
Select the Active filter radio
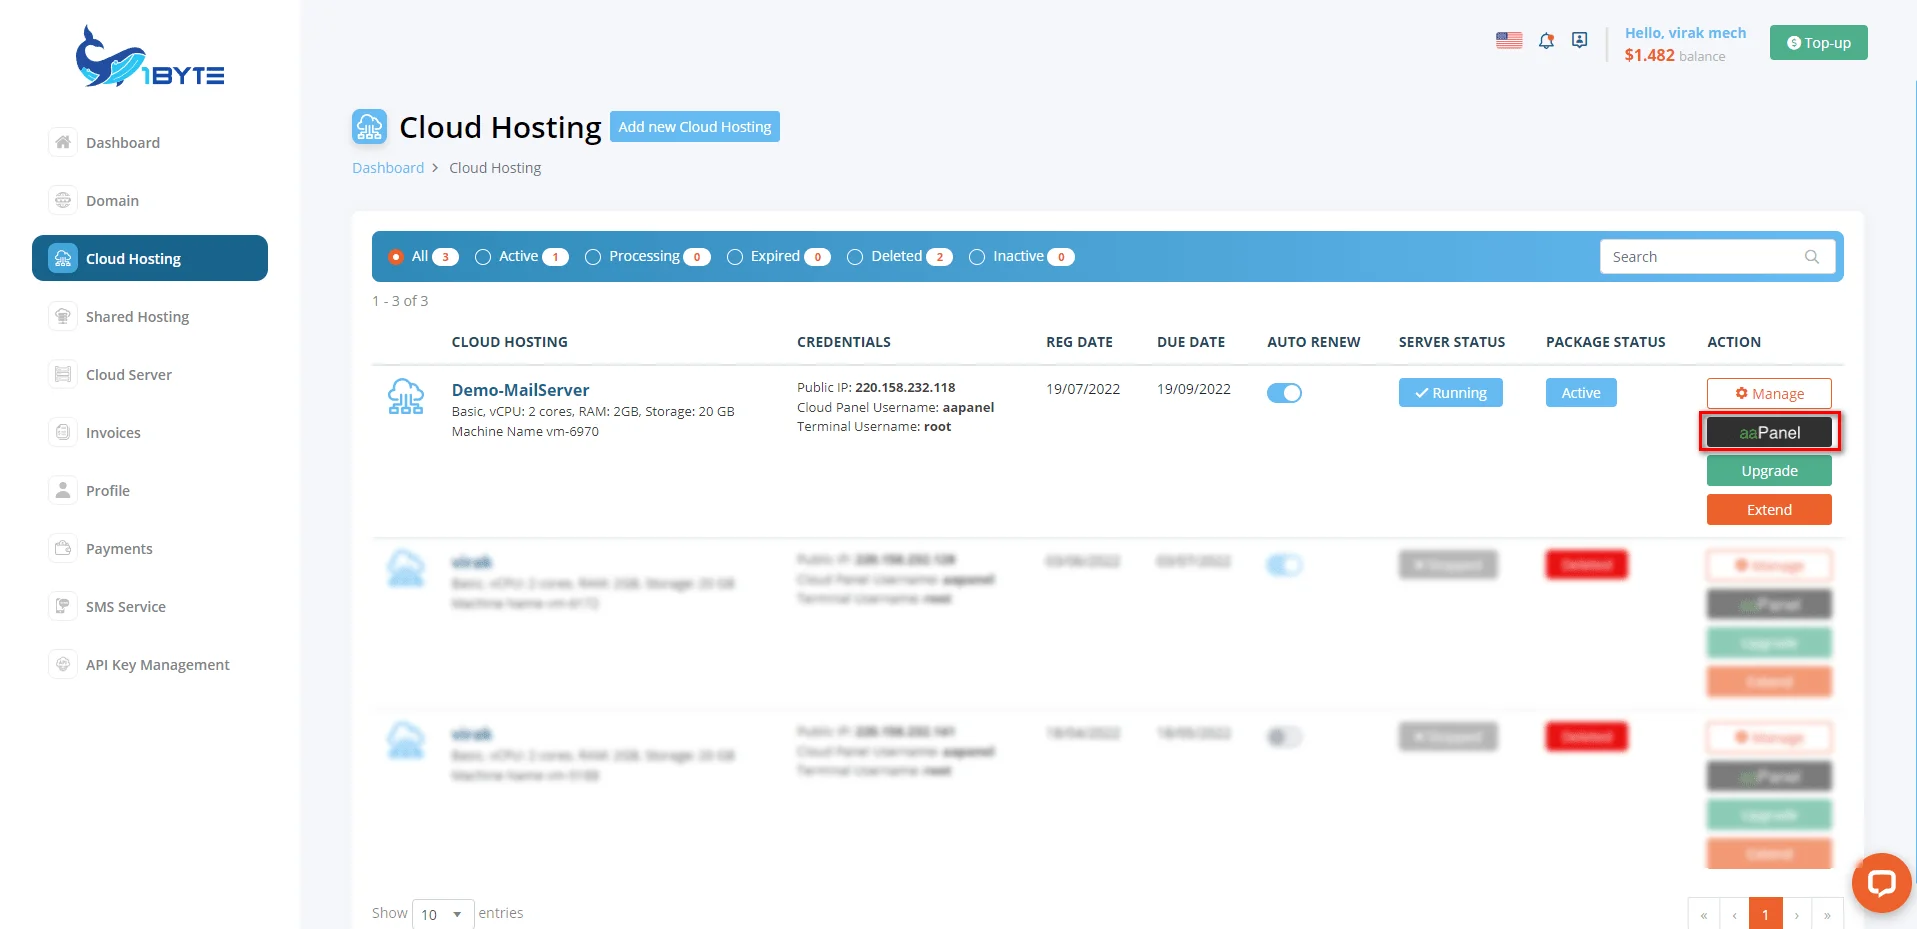coord(483,257)
